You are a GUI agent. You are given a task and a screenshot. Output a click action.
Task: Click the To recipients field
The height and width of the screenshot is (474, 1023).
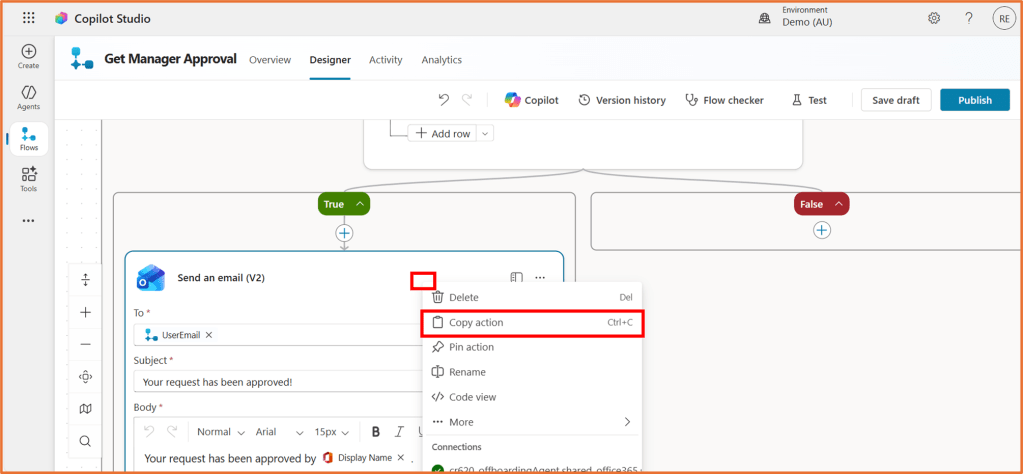(278, 334)
